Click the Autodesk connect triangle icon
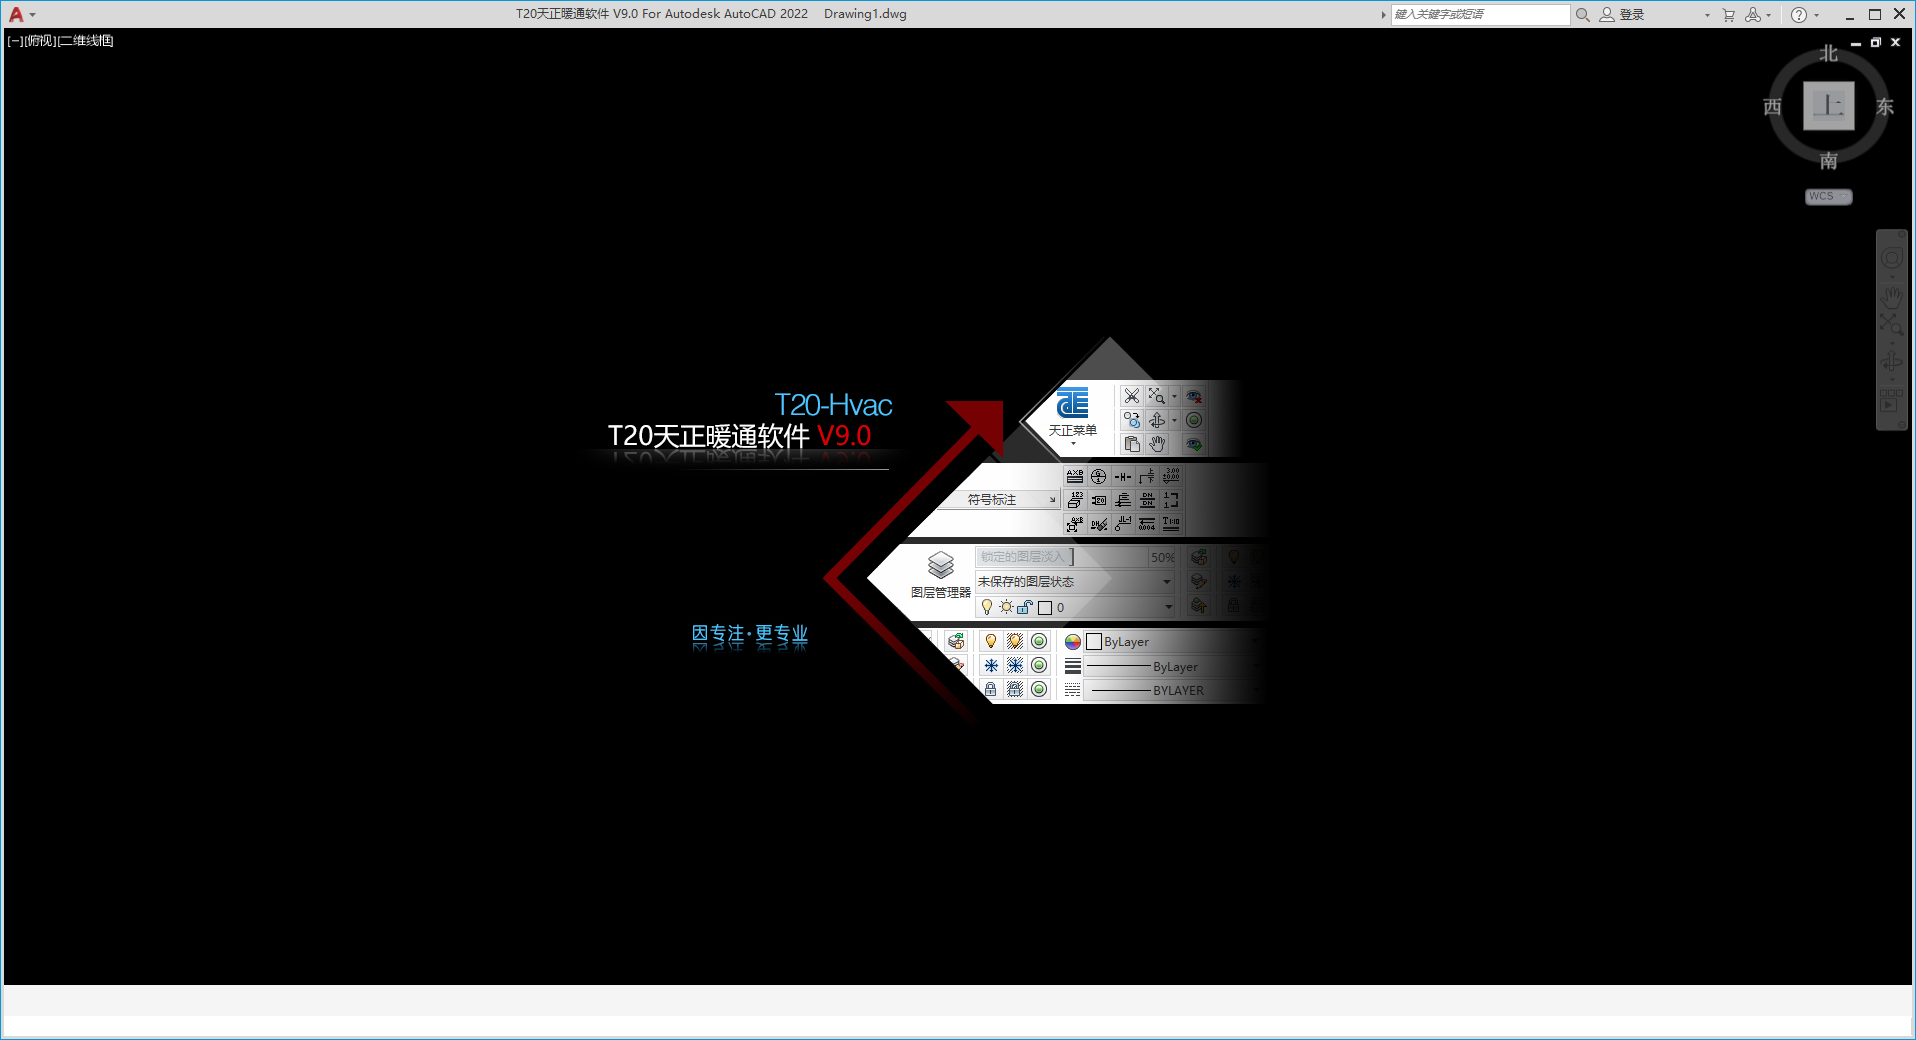The image size is (1916, 1040). click(x=1752, y=15)
